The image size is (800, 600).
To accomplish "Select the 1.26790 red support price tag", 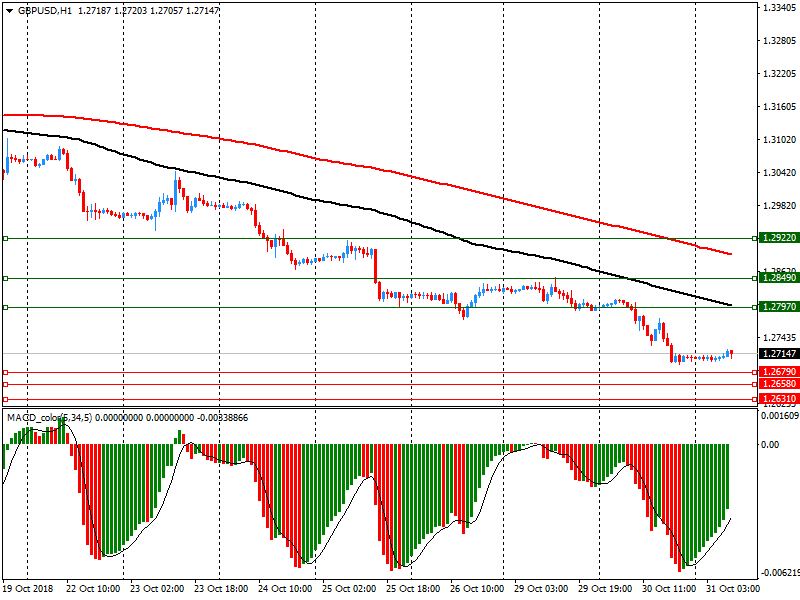I will coord(778,372).
